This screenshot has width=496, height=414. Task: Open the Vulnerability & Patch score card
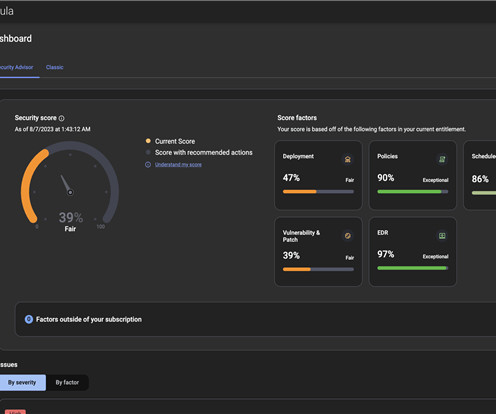click(x=318, y=252)
